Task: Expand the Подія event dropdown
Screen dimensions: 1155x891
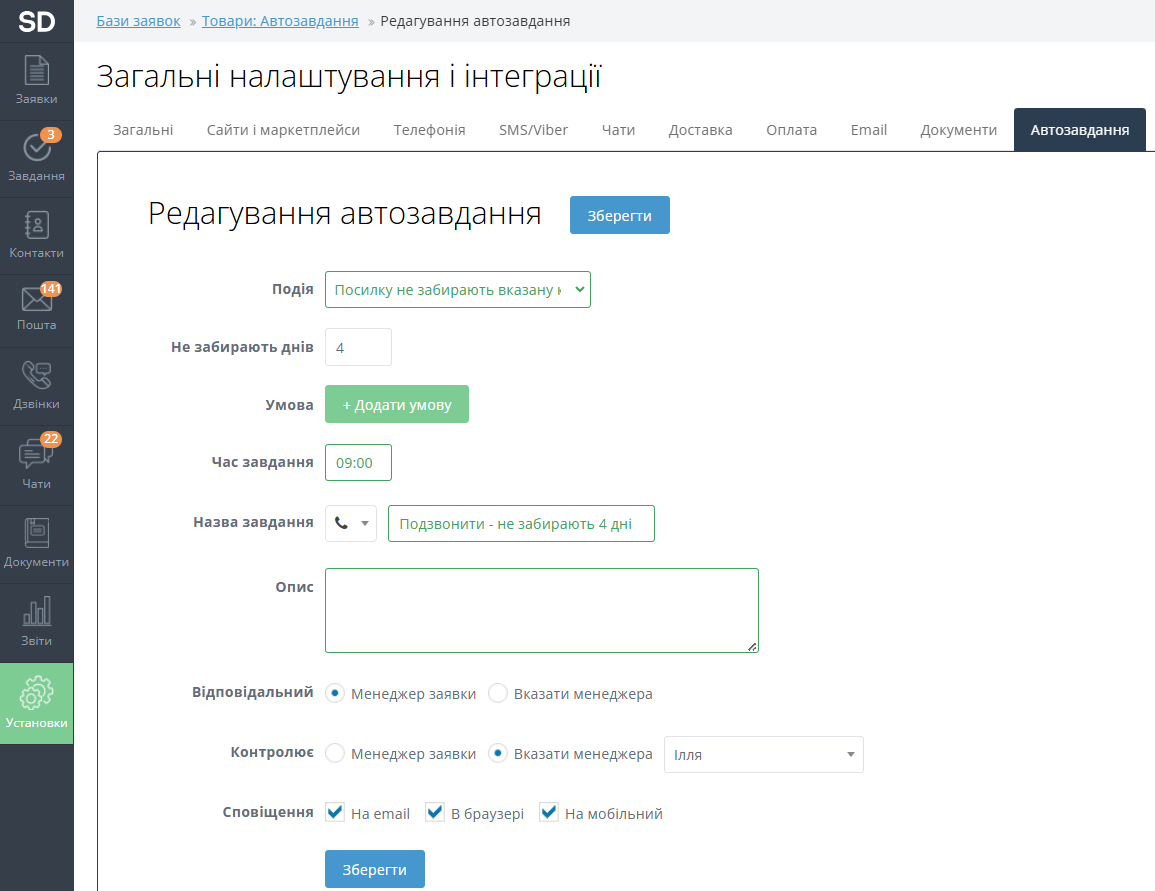Action: 457,290
